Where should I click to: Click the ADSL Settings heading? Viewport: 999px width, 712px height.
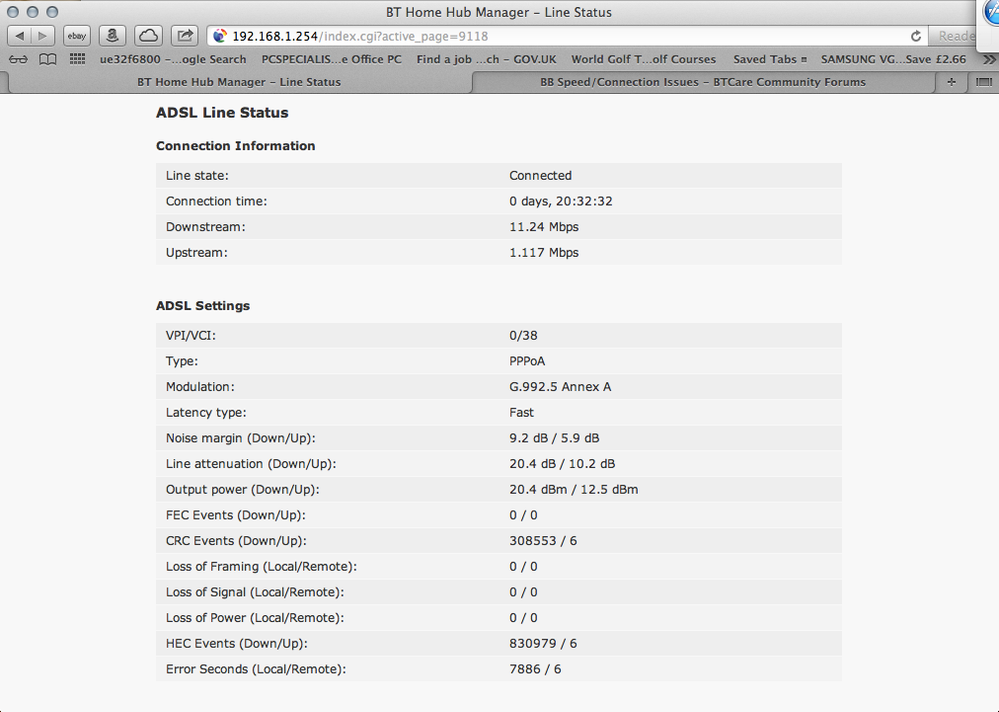(203, 306)
